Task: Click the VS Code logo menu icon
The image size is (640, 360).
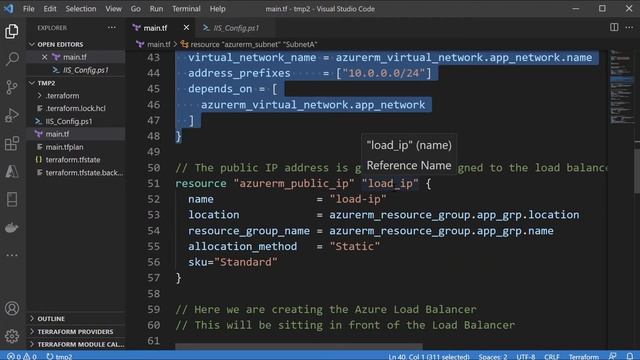Action: (x=9, y=9)
